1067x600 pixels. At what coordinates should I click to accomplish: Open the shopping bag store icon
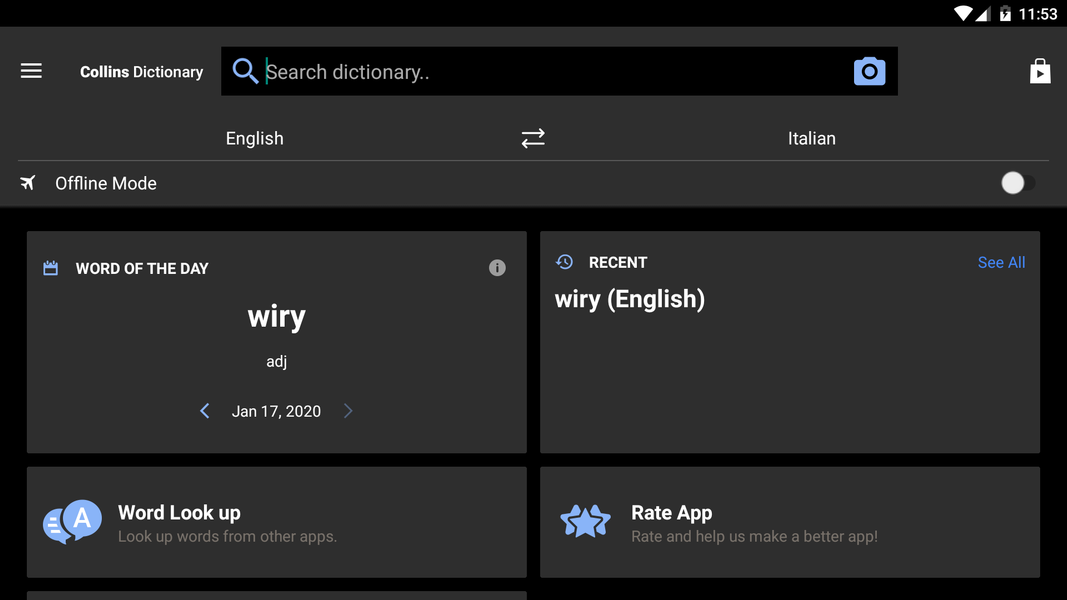coord(1040,71)
